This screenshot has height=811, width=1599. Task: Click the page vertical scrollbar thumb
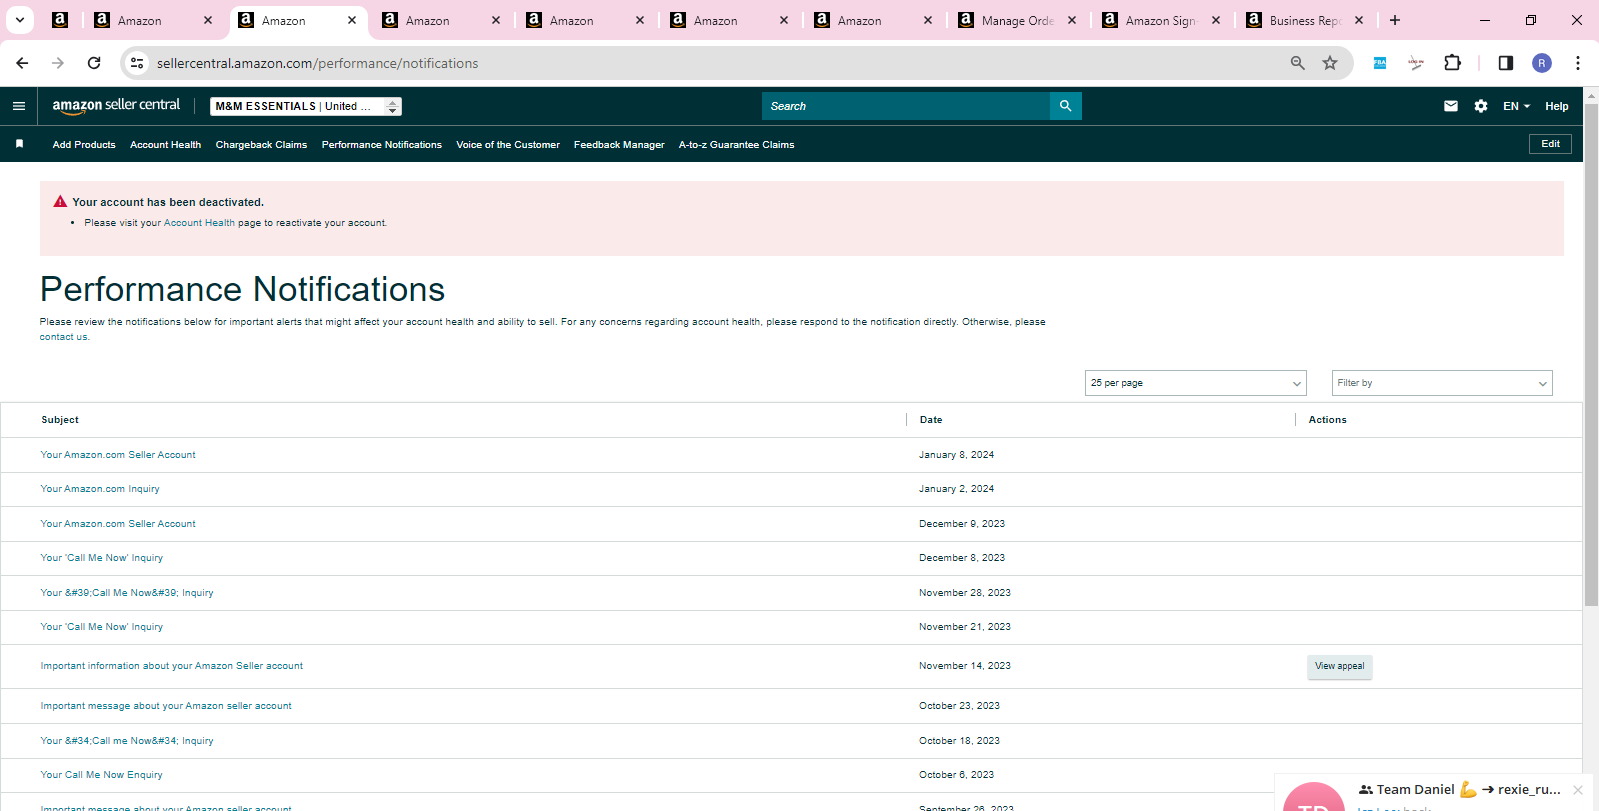[x=1591, y=355]
